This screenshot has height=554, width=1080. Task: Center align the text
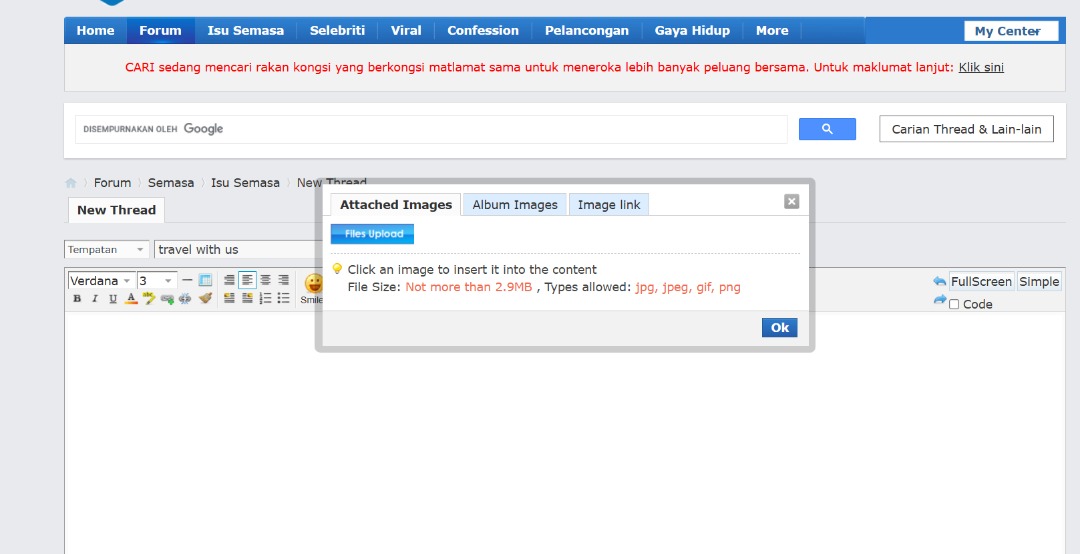coord(265,281)
